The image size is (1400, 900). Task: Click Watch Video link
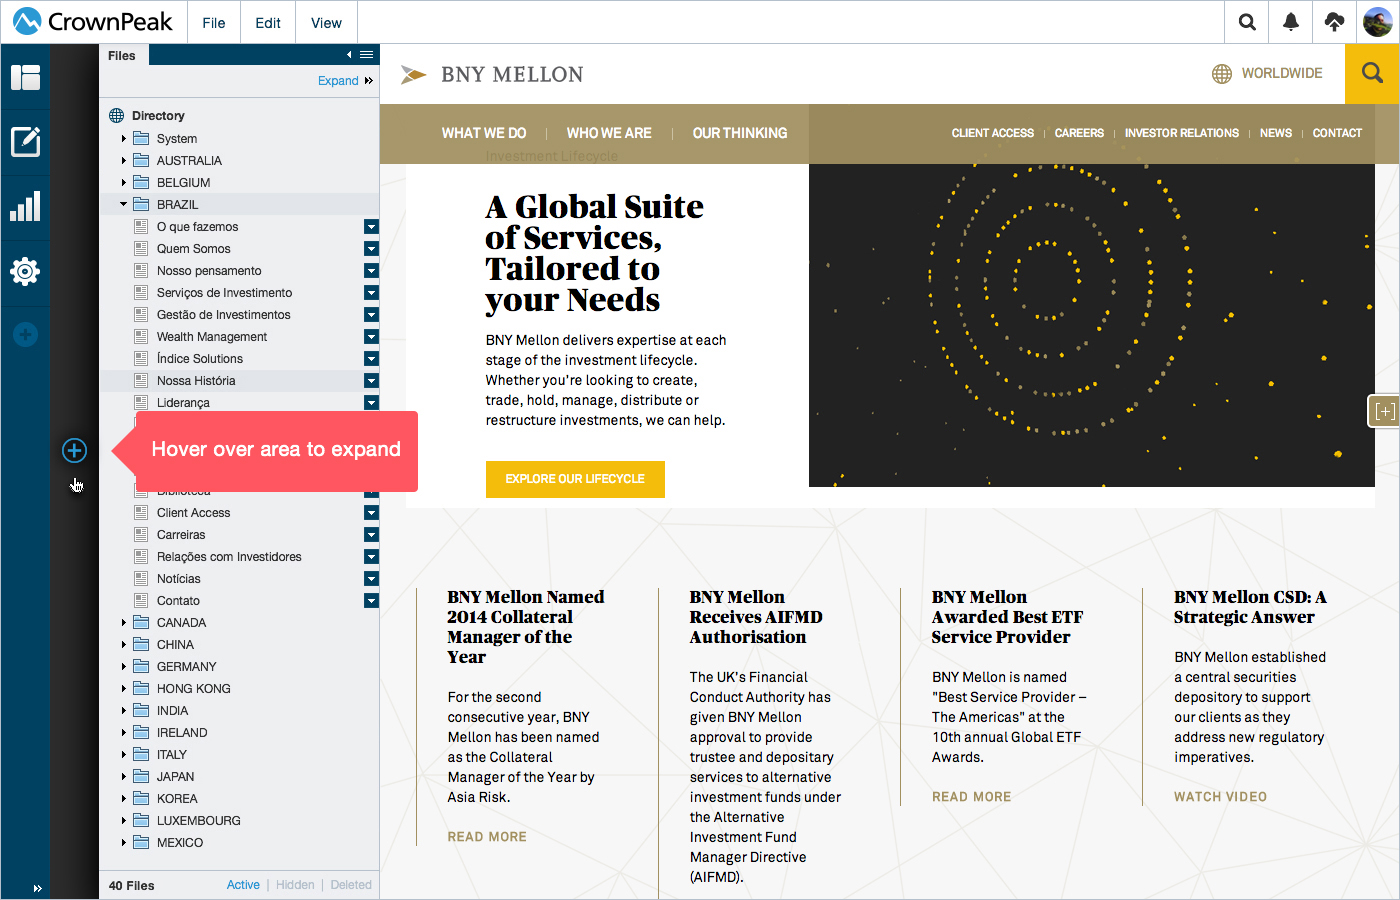[1220, 797]
